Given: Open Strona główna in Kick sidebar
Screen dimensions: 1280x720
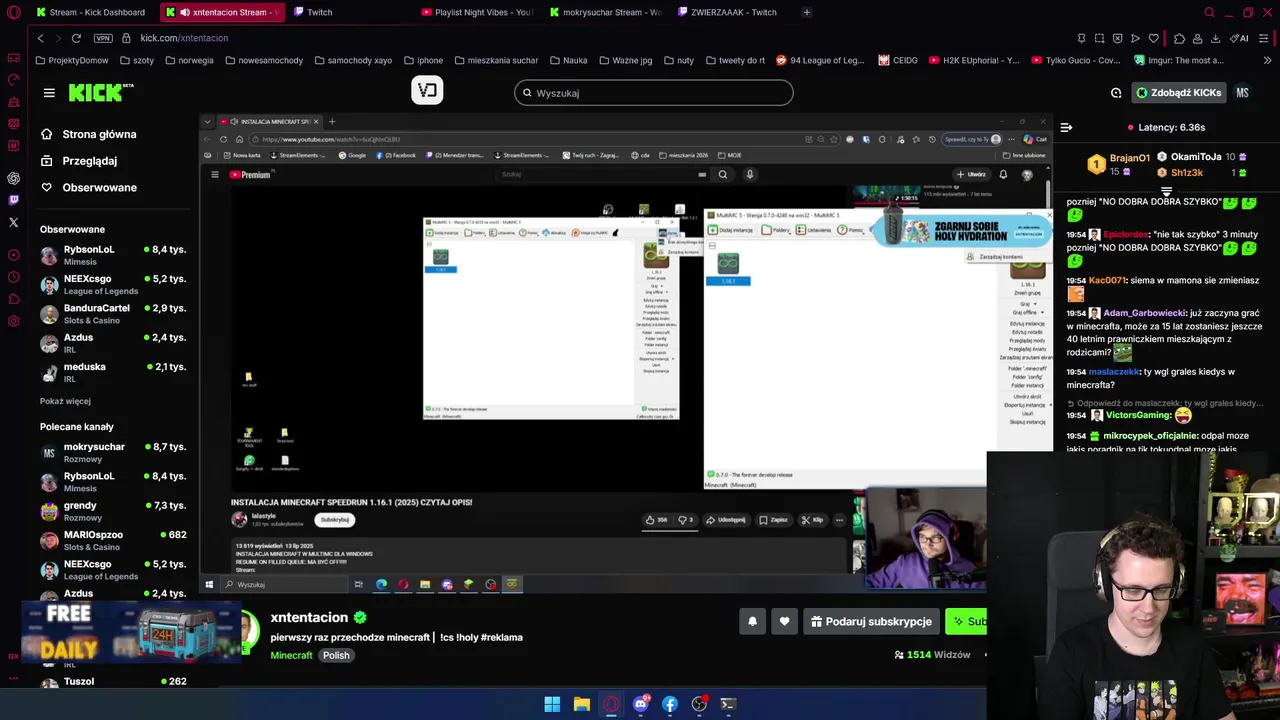Looking at the screenshot, I should click(88, 134).
